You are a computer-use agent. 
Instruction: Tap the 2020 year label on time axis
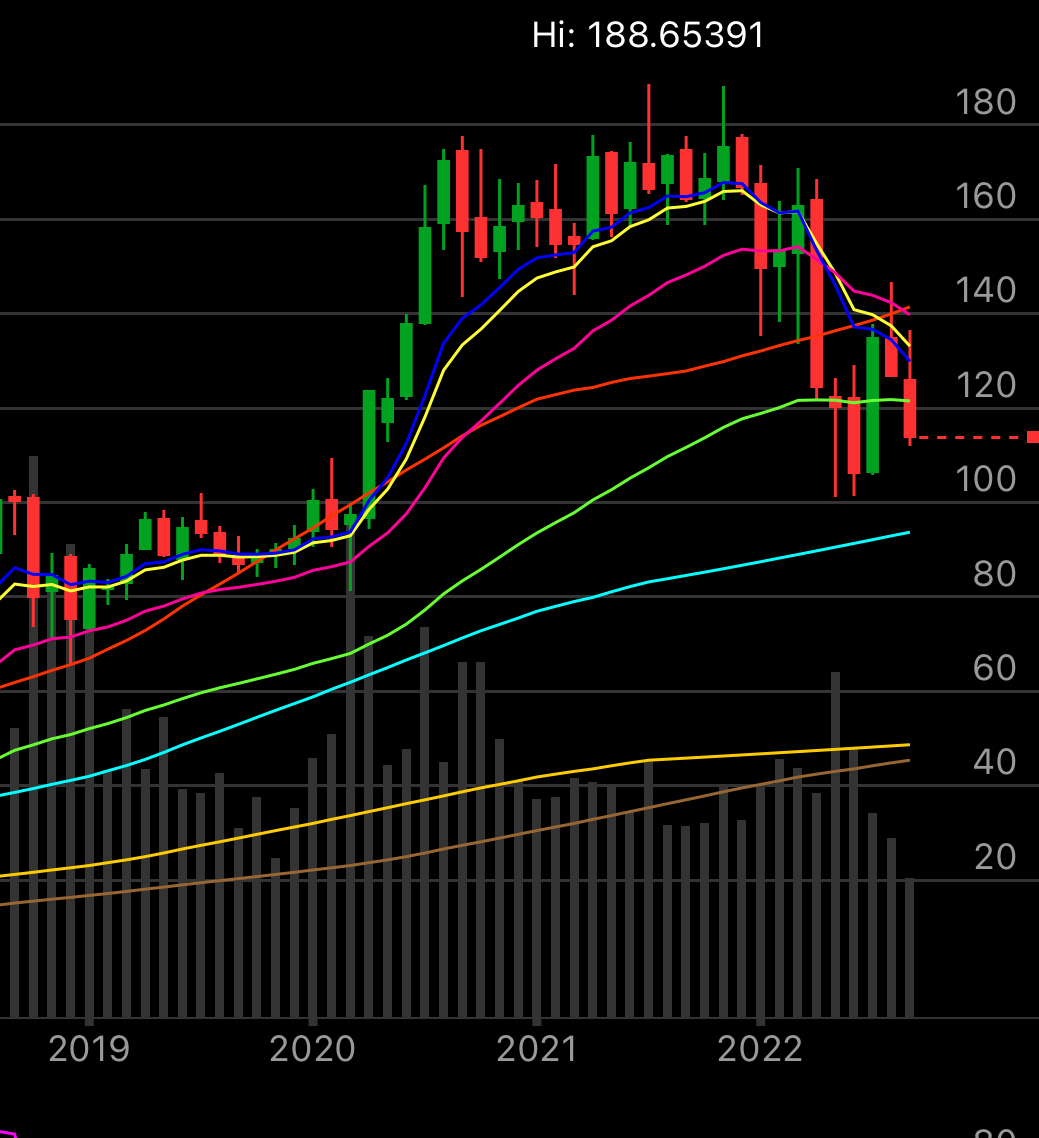click(313, 1049)
